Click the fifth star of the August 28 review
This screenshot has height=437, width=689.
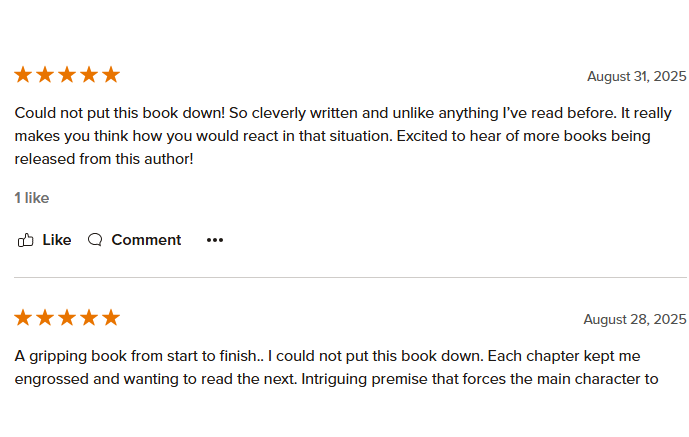111,318
